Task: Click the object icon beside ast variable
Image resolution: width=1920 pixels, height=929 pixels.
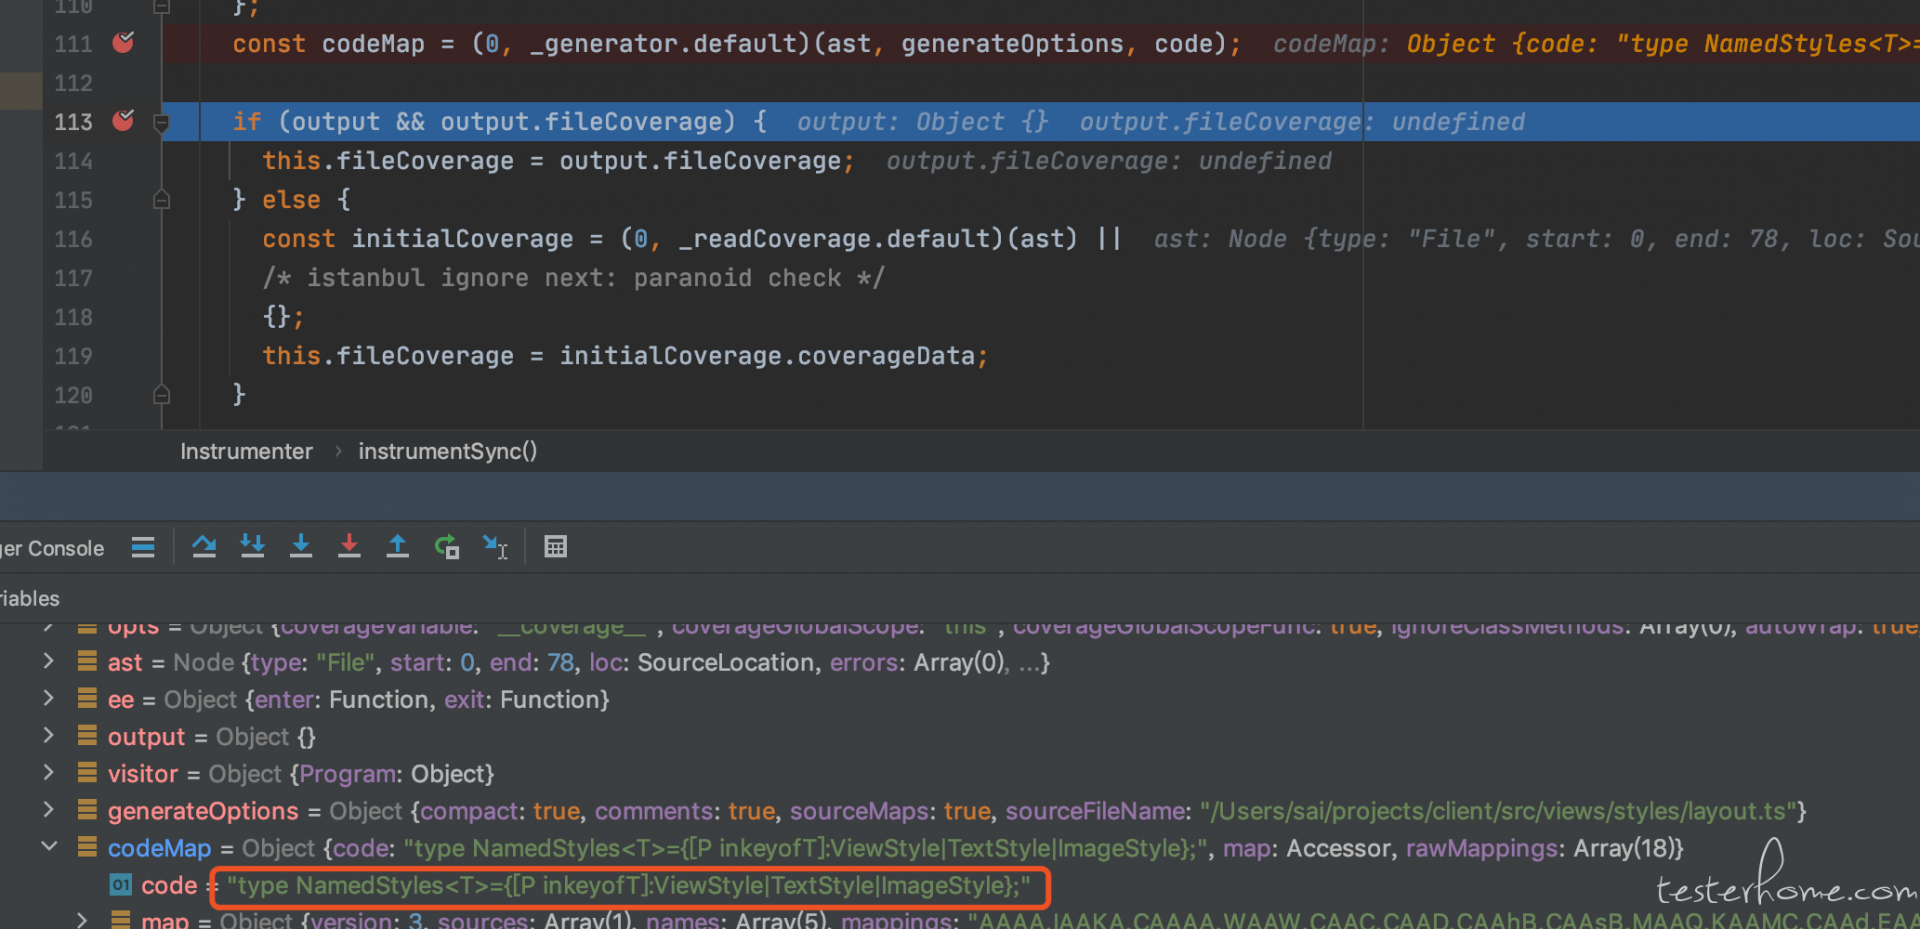Action: pyautogui.click(x=88, y=662)
